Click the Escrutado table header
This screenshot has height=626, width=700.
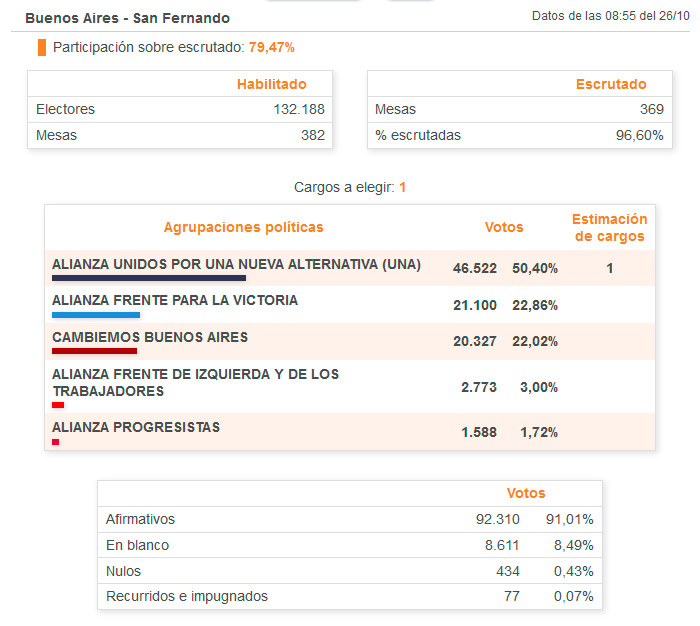(611, 85)
